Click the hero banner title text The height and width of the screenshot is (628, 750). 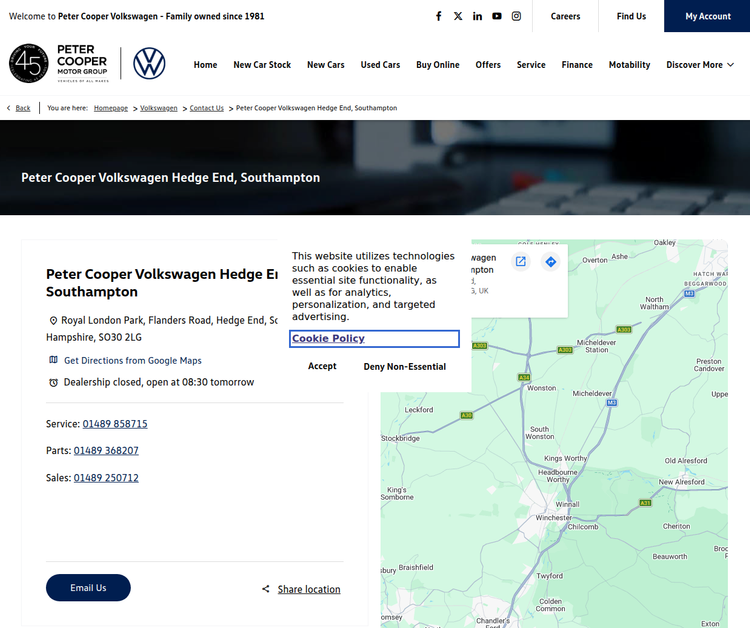[170, 177]
